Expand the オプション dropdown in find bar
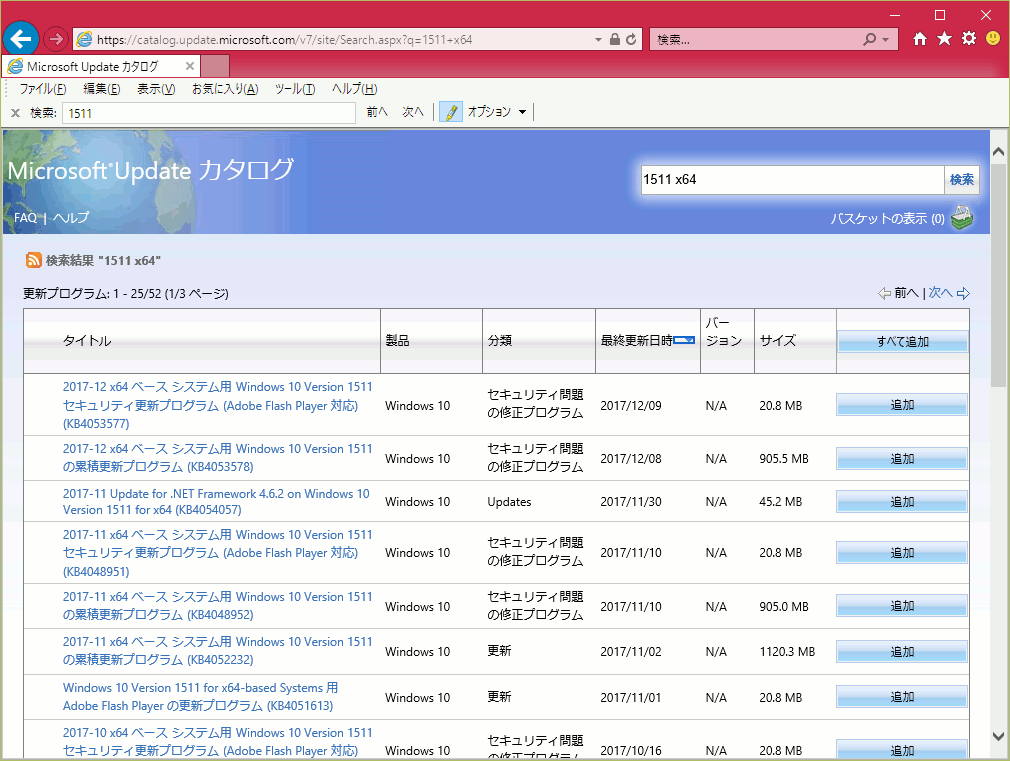1010x761 pixels. click(x=522, y=112)
